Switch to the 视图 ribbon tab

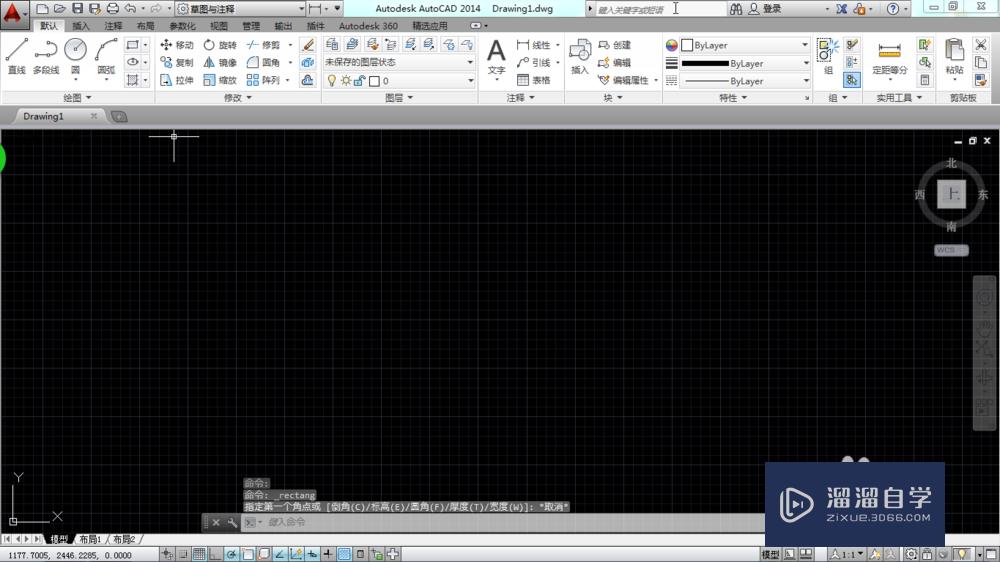pyautogui.click(x=219, y=26)
